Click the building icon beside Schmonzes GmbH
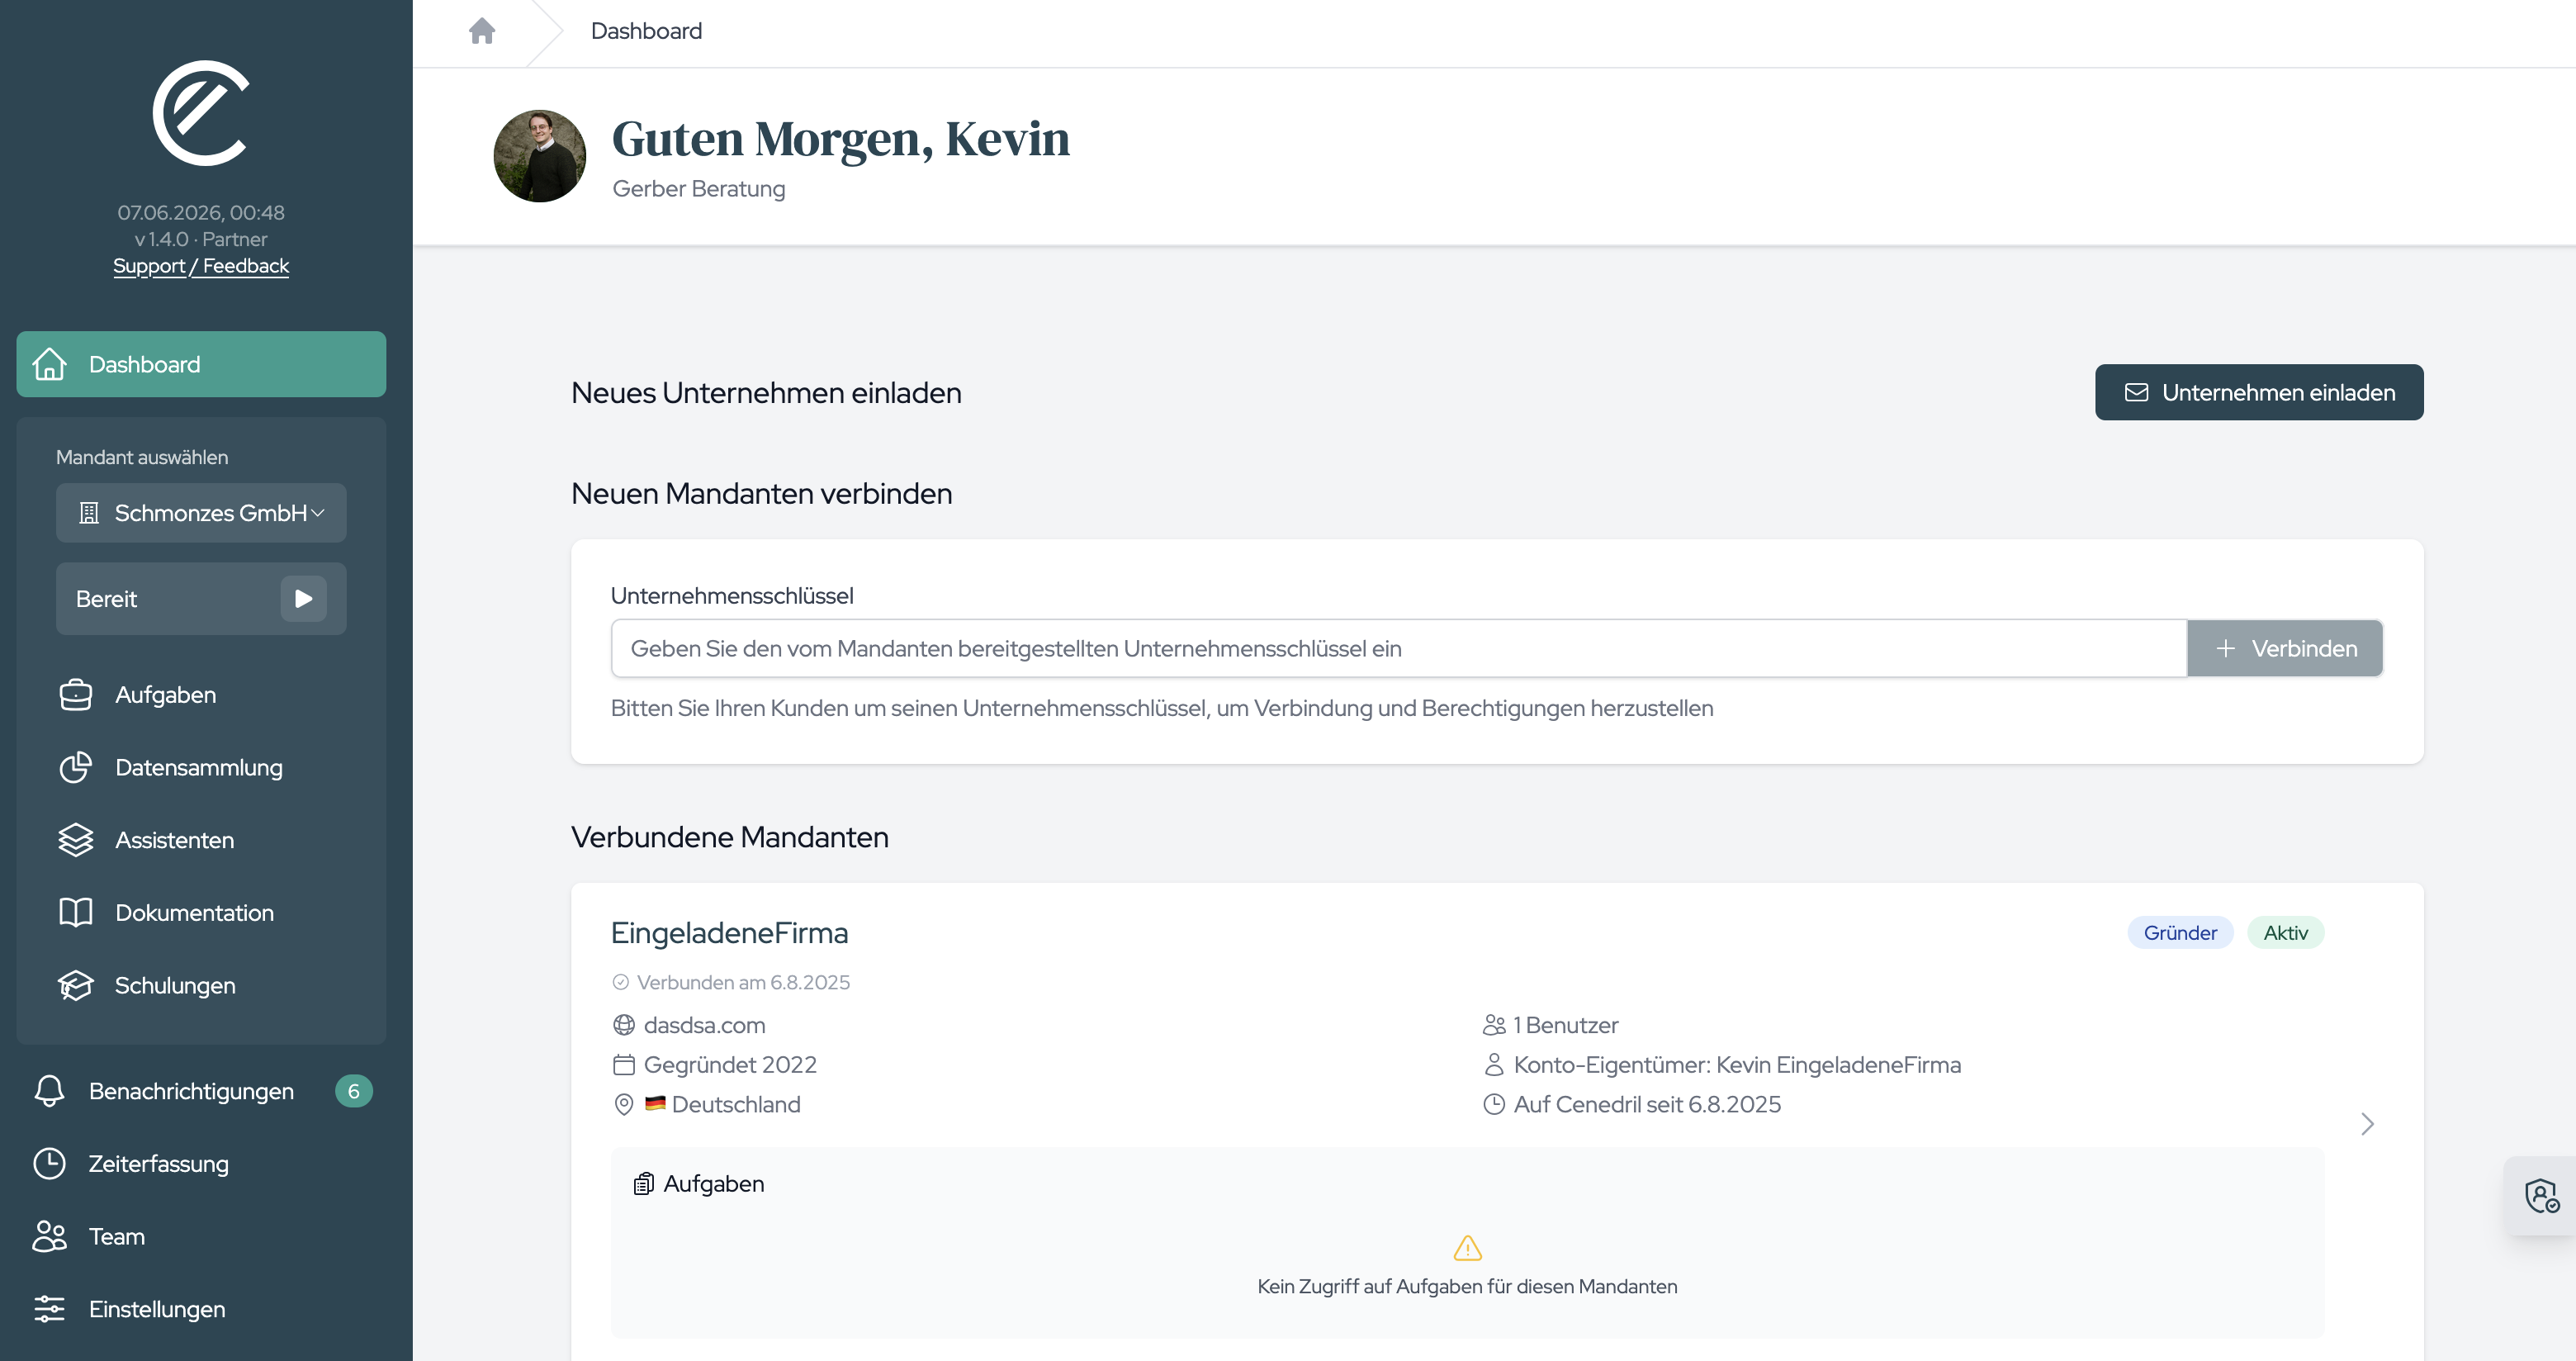 89,513
